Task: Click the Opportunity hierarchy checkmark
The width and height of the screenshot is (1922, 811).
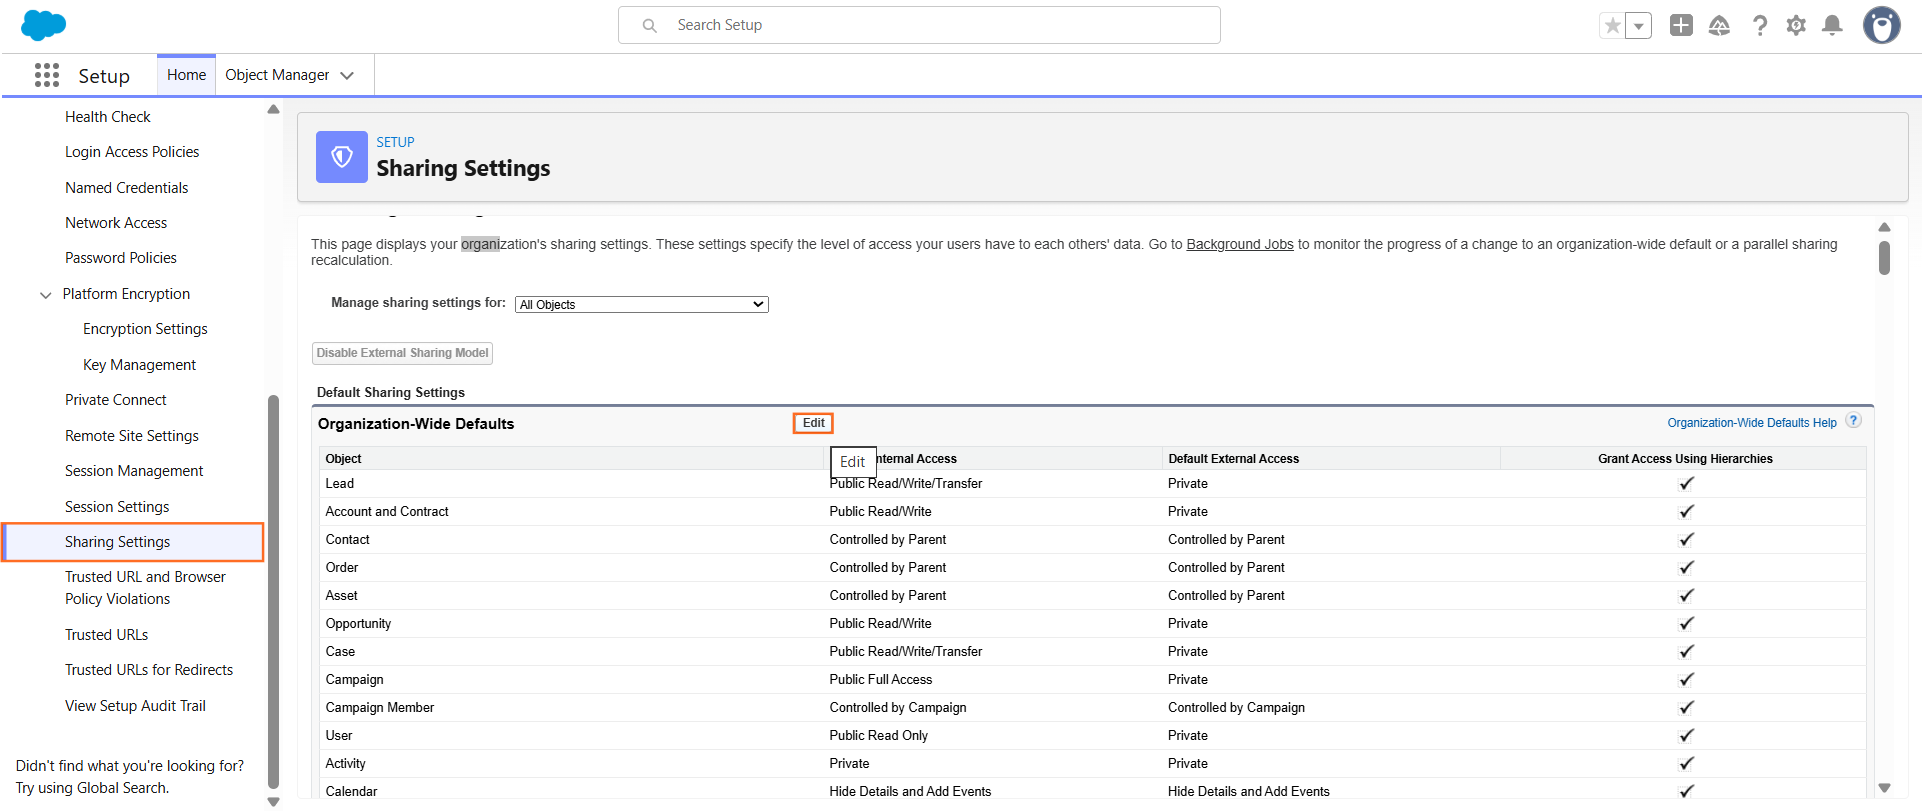Action: pos(1686,623)
